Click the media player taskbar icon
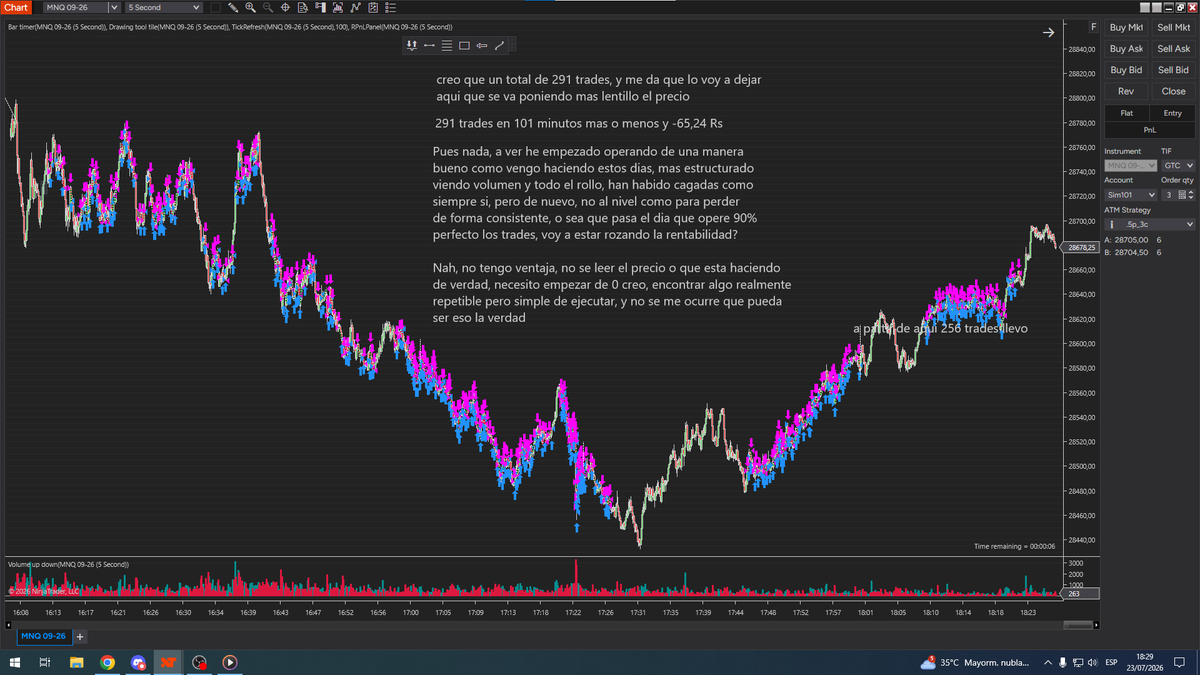 coord(229,662)
